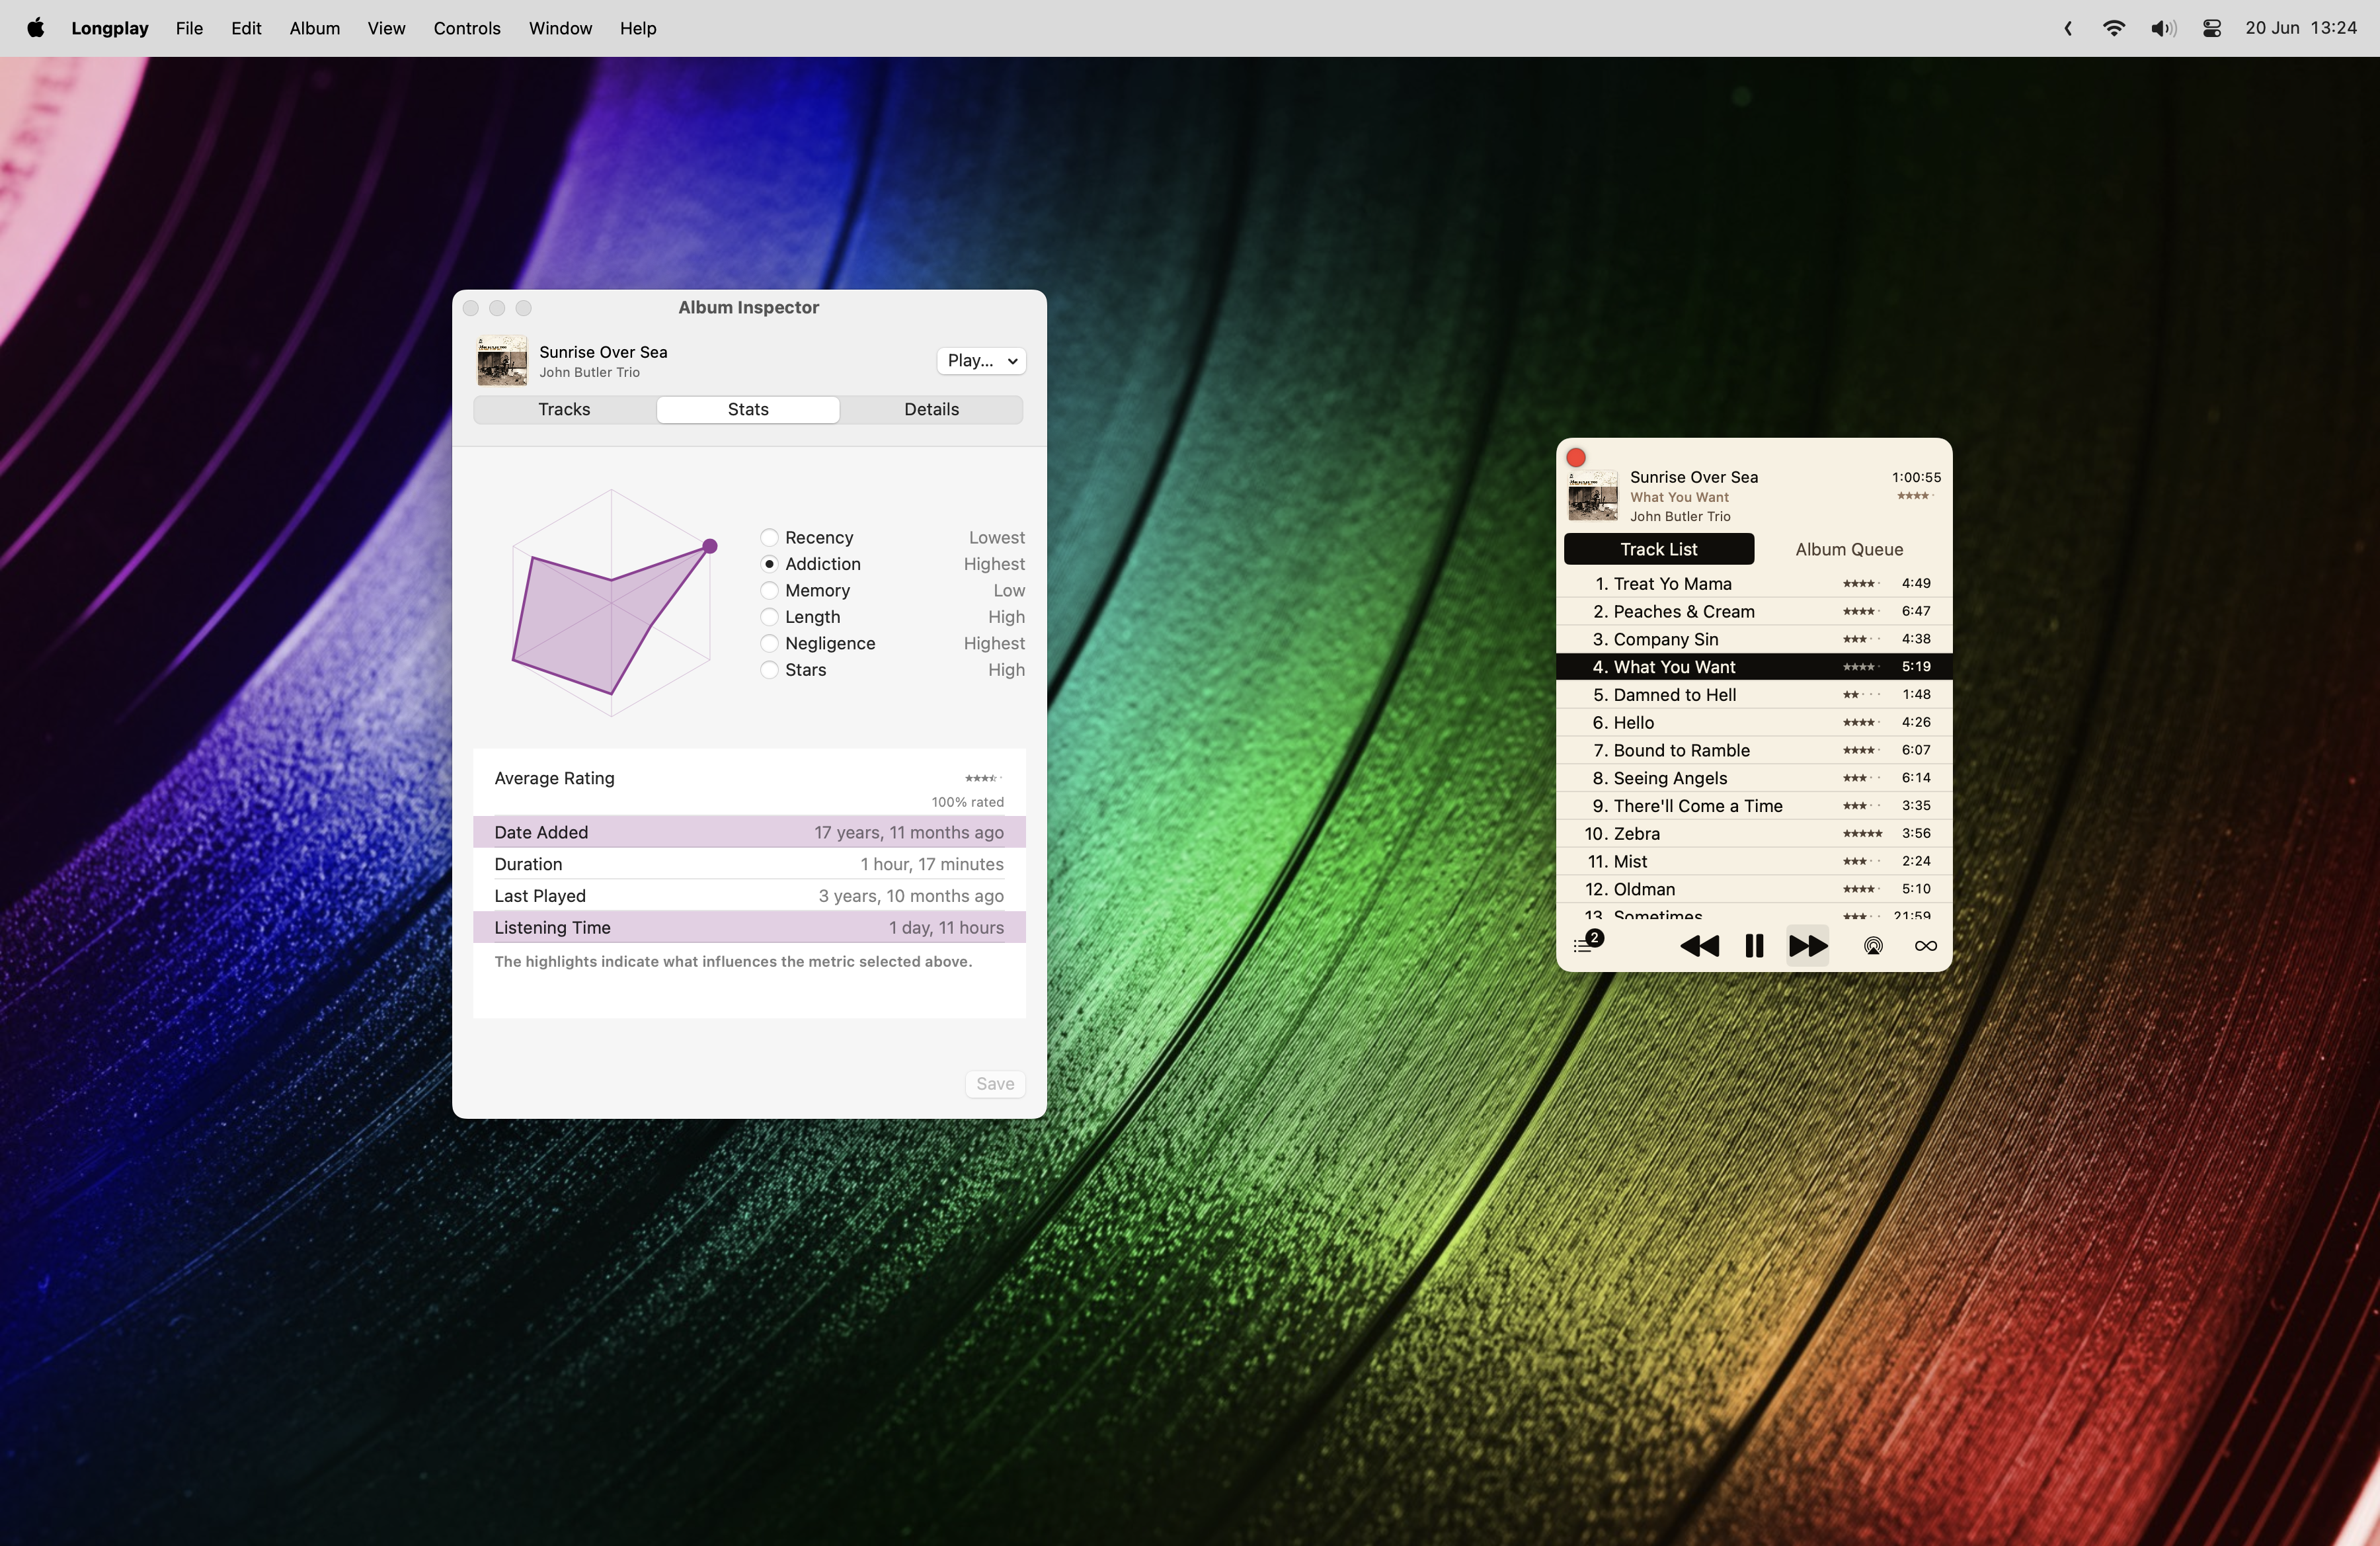The height and width of the screenshot is (1546, 2380).
Task: Select track 9. There'll Come a Time
Action: click(x=1753, y=806)
